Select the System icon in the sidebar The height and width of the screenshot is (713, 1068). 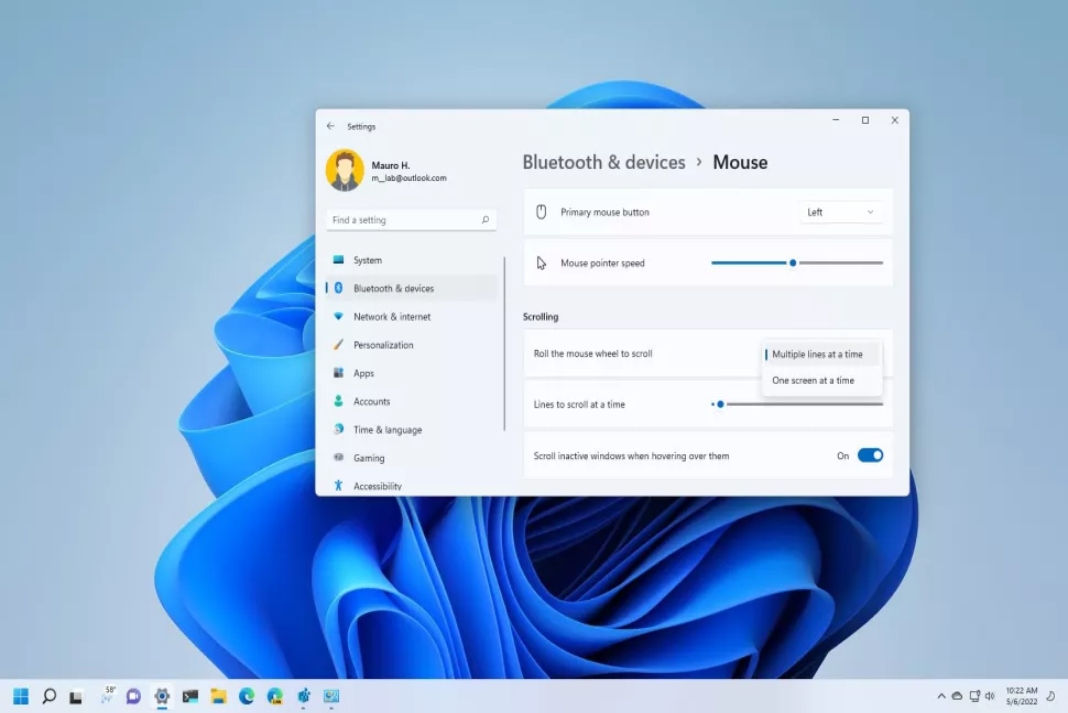pyautogui.click(x=338, y=260)
